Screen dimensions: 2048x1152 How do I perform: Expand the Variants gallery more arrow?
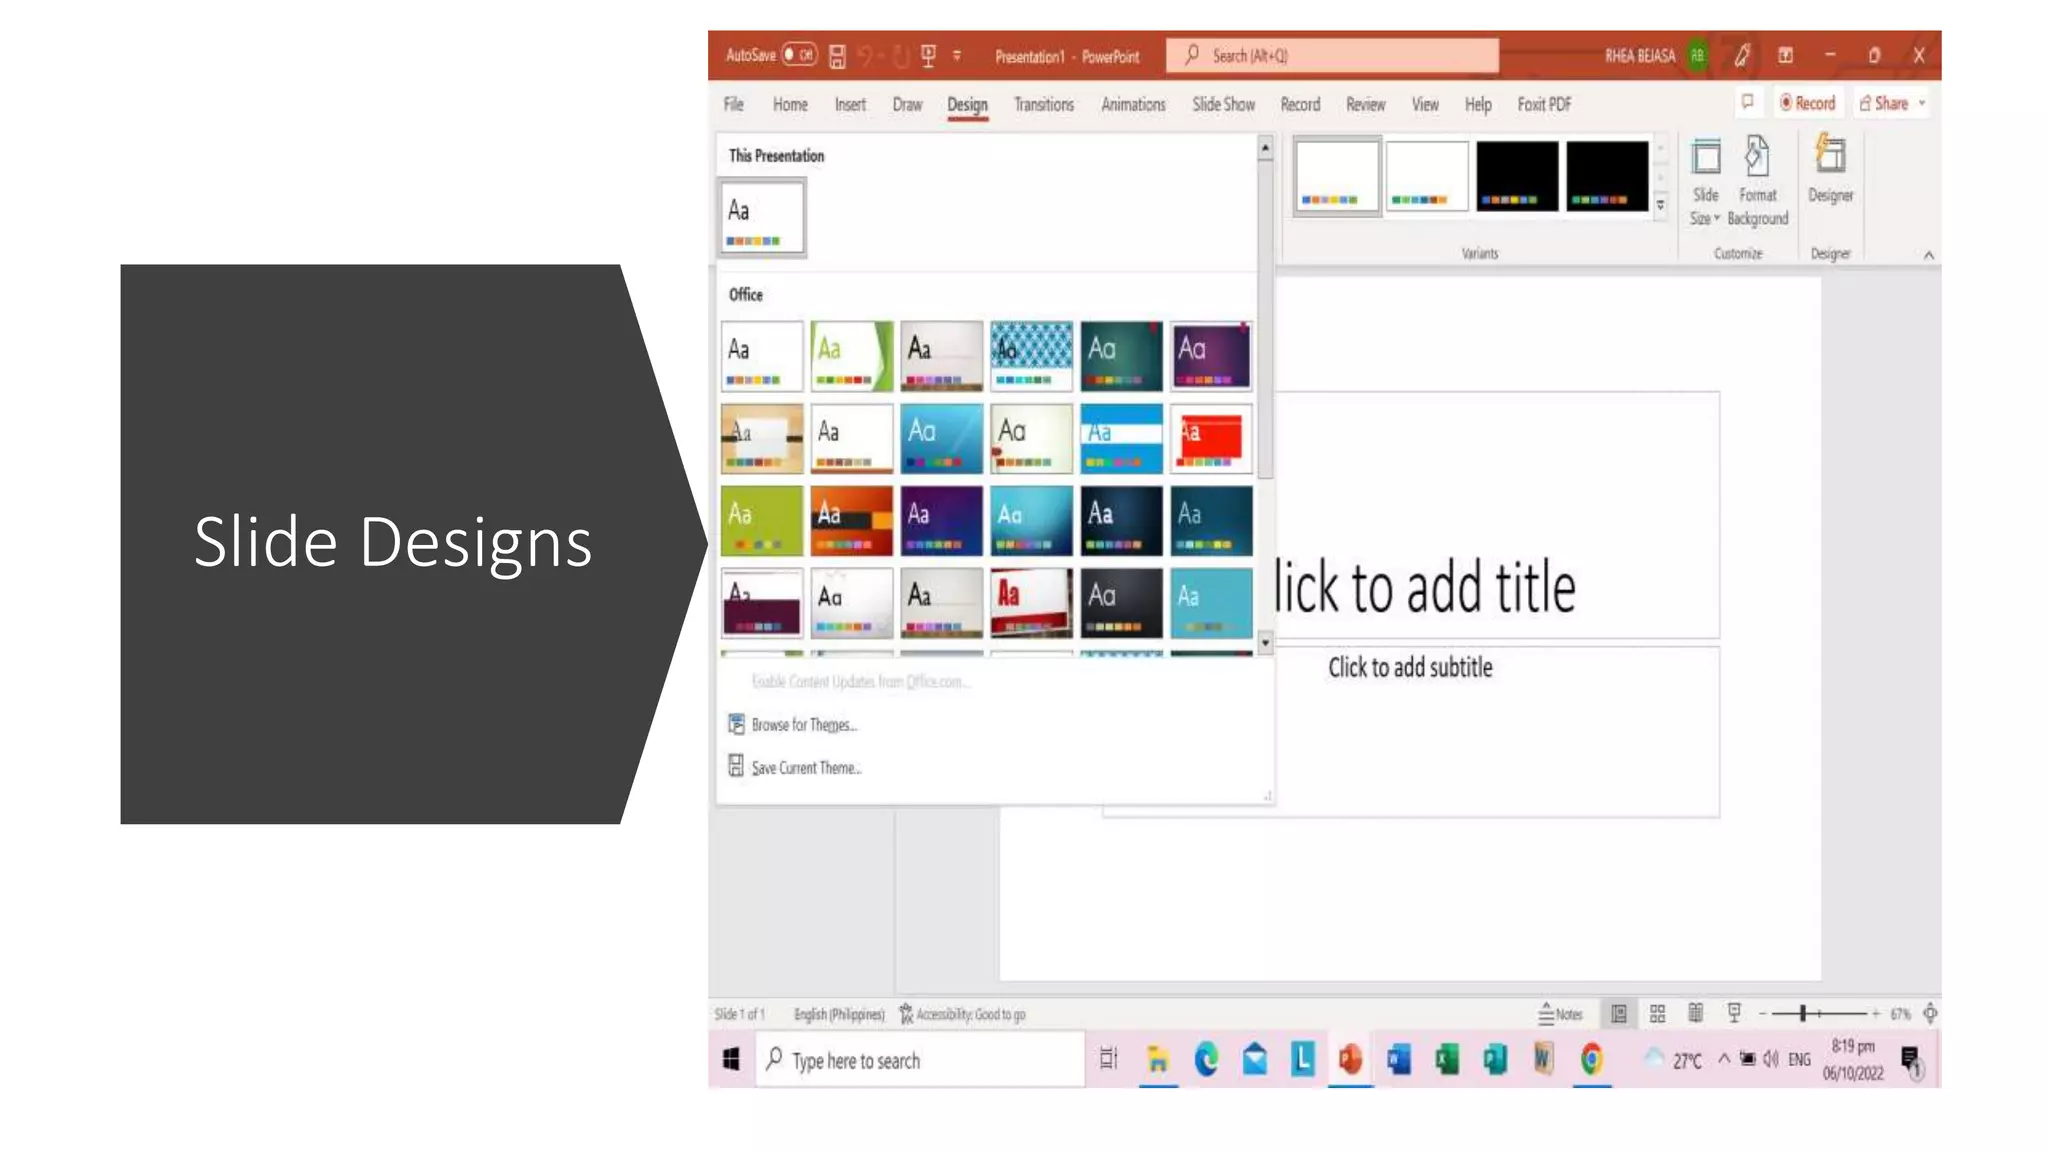[1661, 205]
